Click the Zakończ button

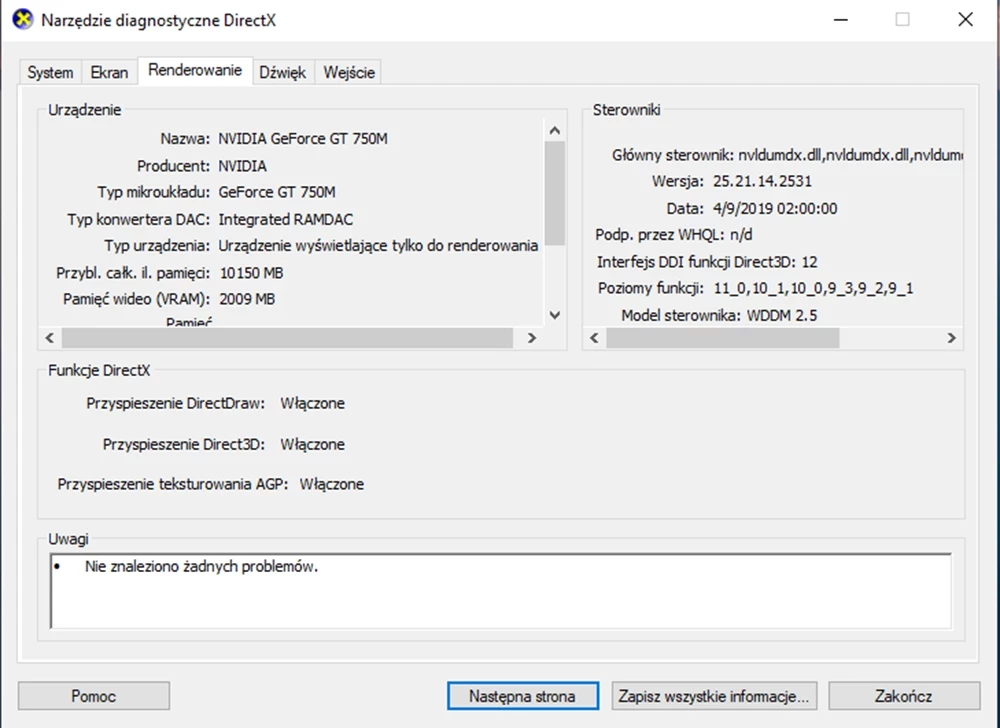(x=904, y=695)
